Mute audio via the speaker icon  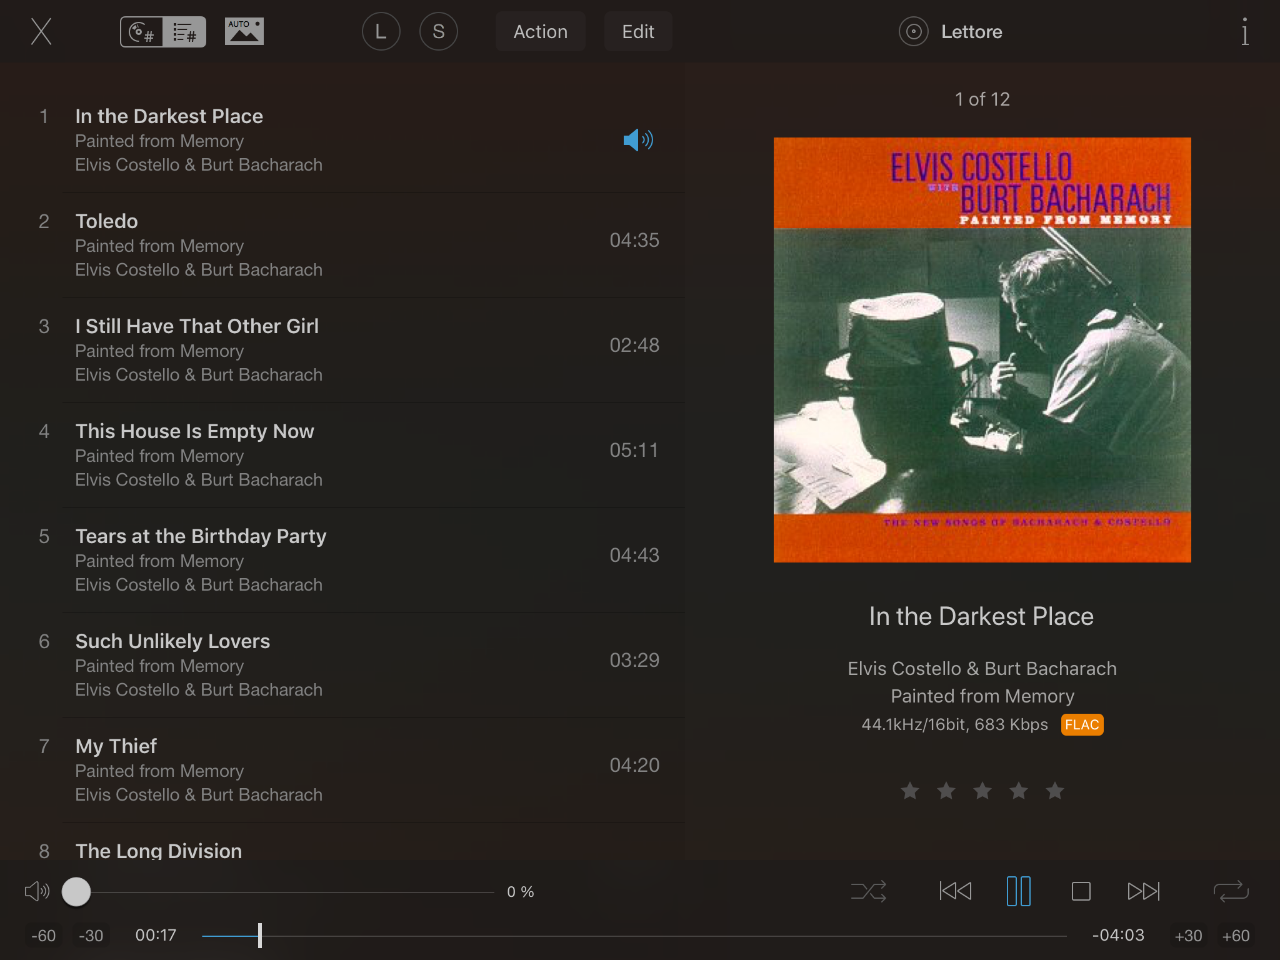37,891
